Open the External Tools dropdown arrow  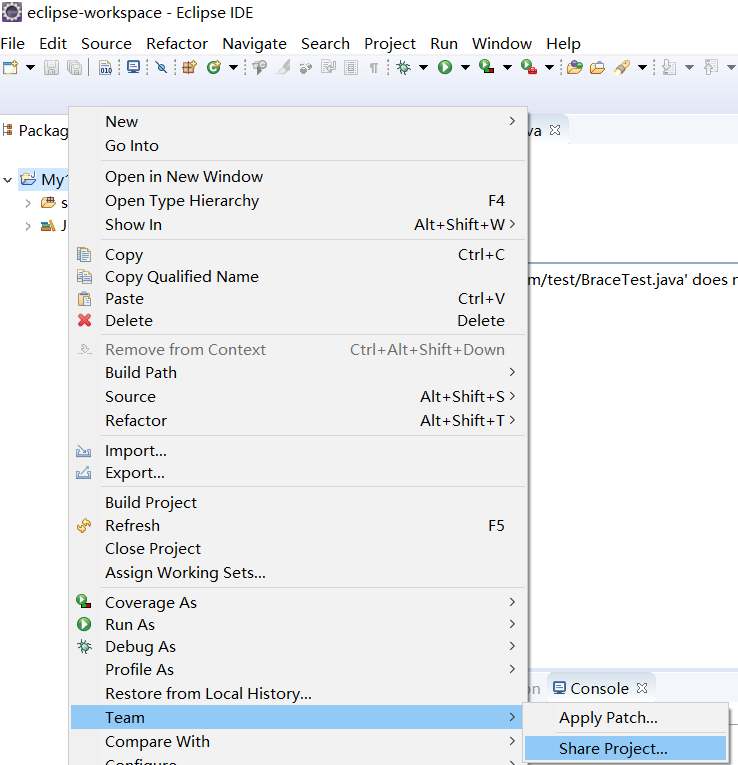tap(549, 67)
